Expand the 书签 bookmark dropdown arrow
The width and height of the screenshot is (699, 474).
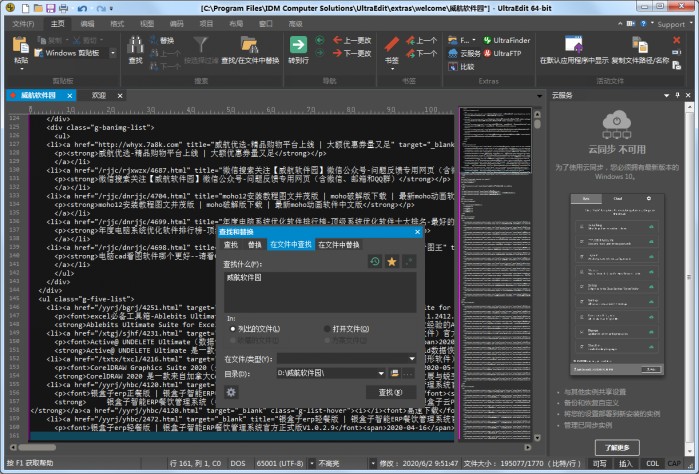[x=392, y=69]
